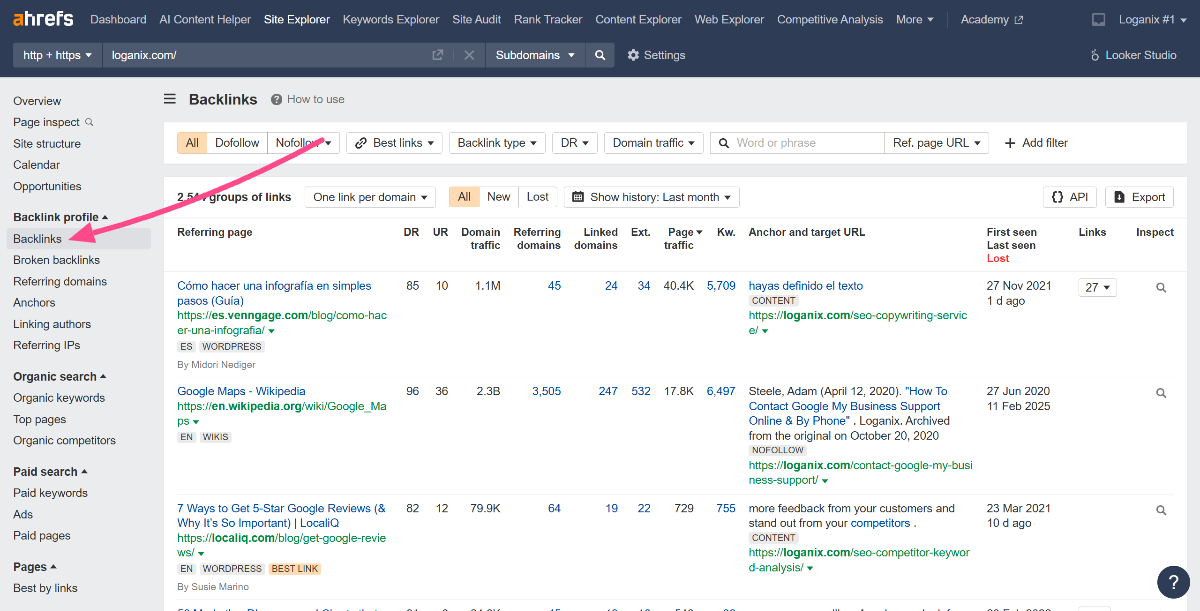
Task: Open Anchors report in sidebar
Action: tap(34, 303)
